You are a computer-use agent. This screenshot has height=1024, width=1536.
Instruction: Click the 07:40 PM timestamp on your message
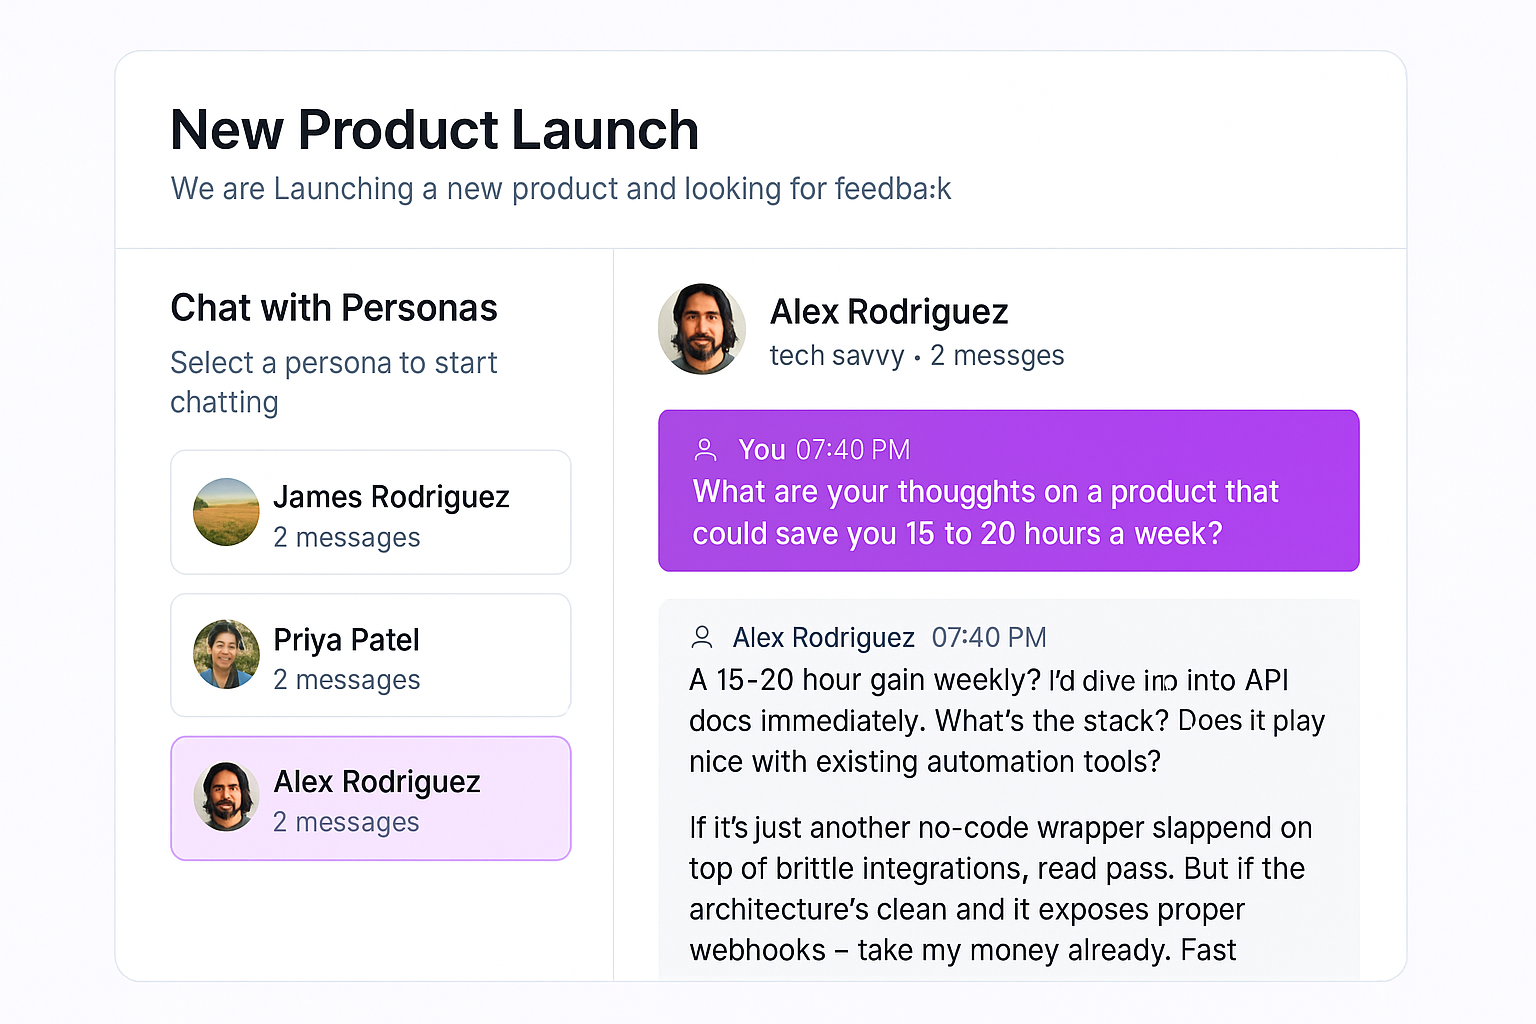pos(852,449)
